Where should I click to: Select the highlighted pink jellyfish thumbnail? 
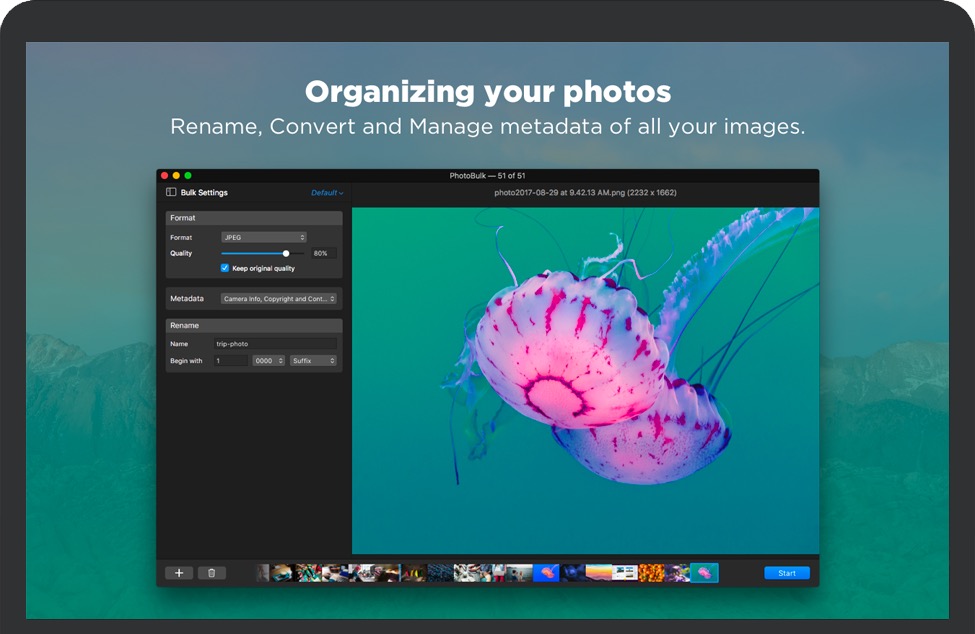[x=704, y=573]
